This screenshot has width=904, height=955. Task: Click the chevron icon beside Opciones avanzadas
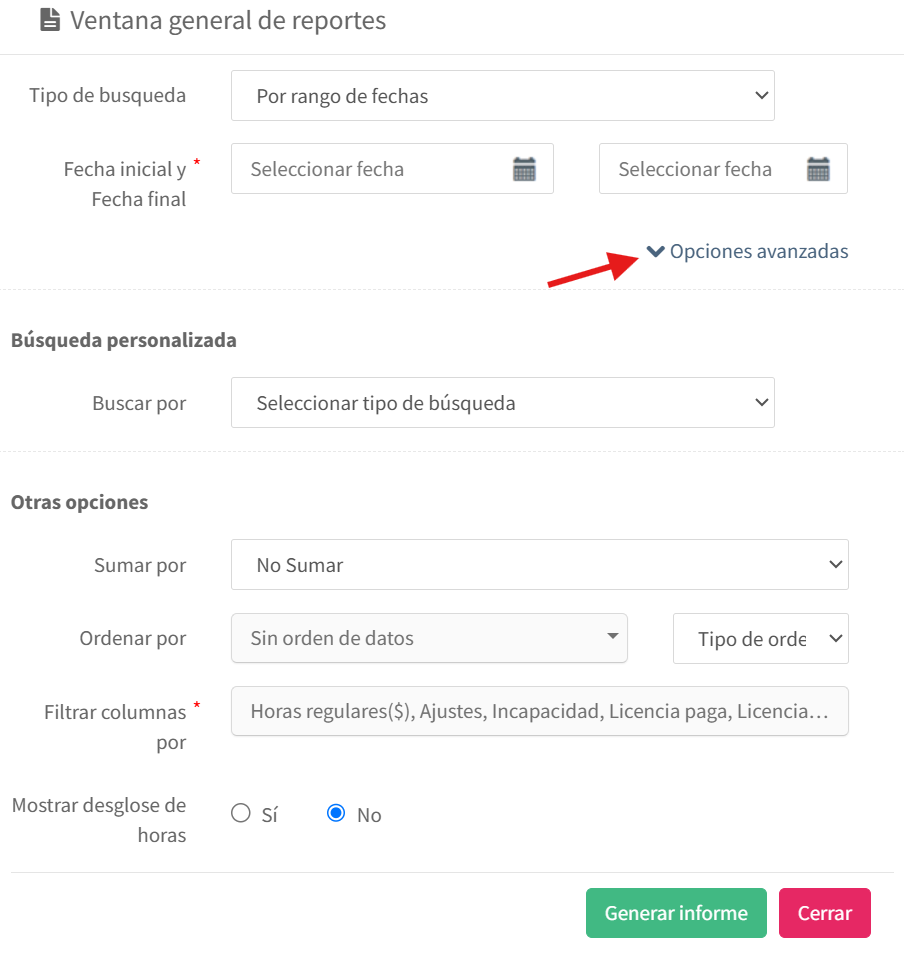coord(655,250)
